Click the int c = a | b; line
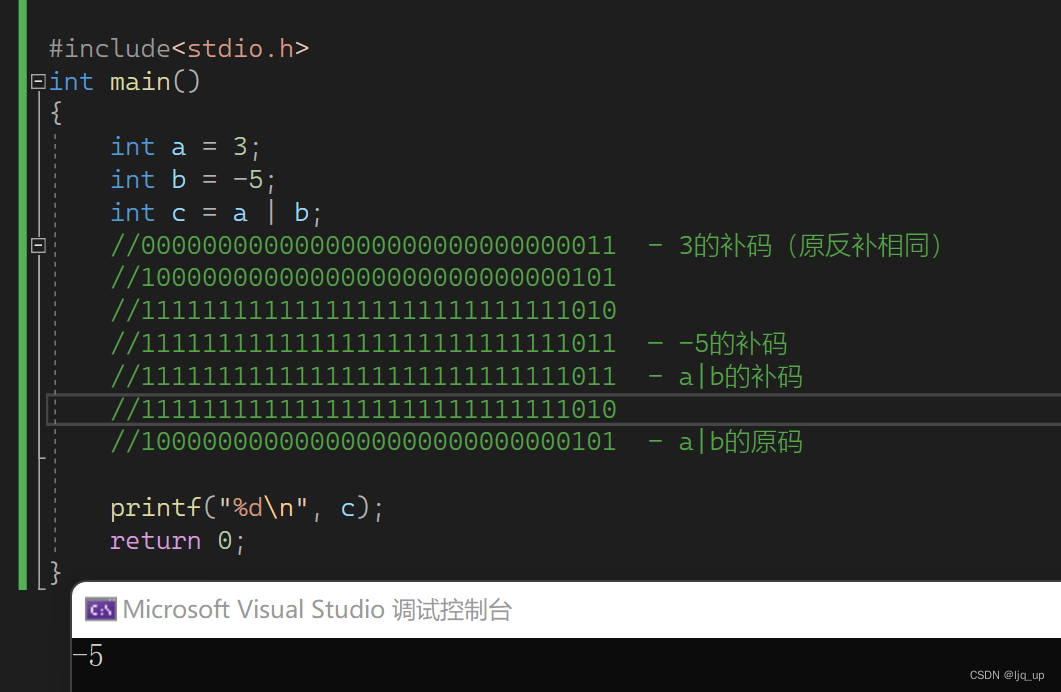This screenshot has width=1061, height=692. tap(216, 213)
